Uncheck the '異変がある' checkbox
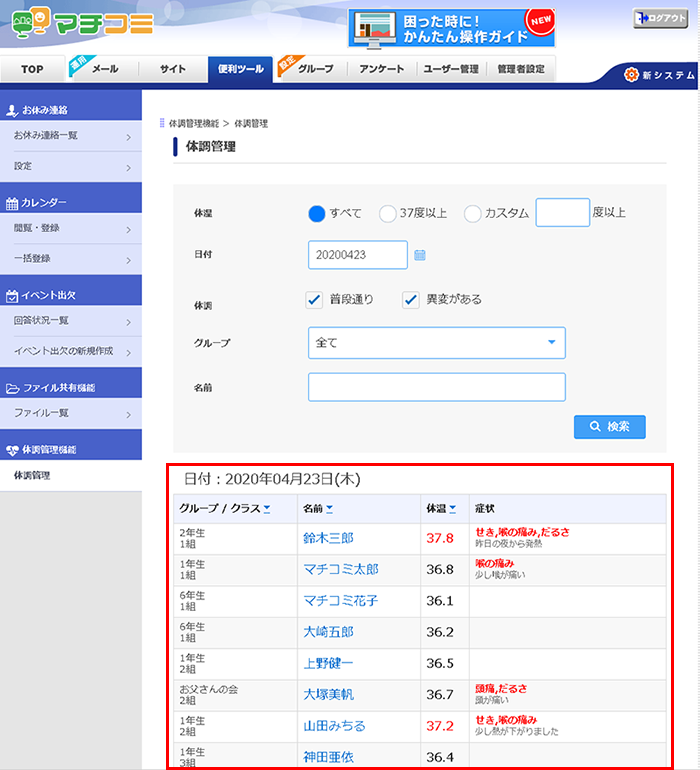 point(411,299)
